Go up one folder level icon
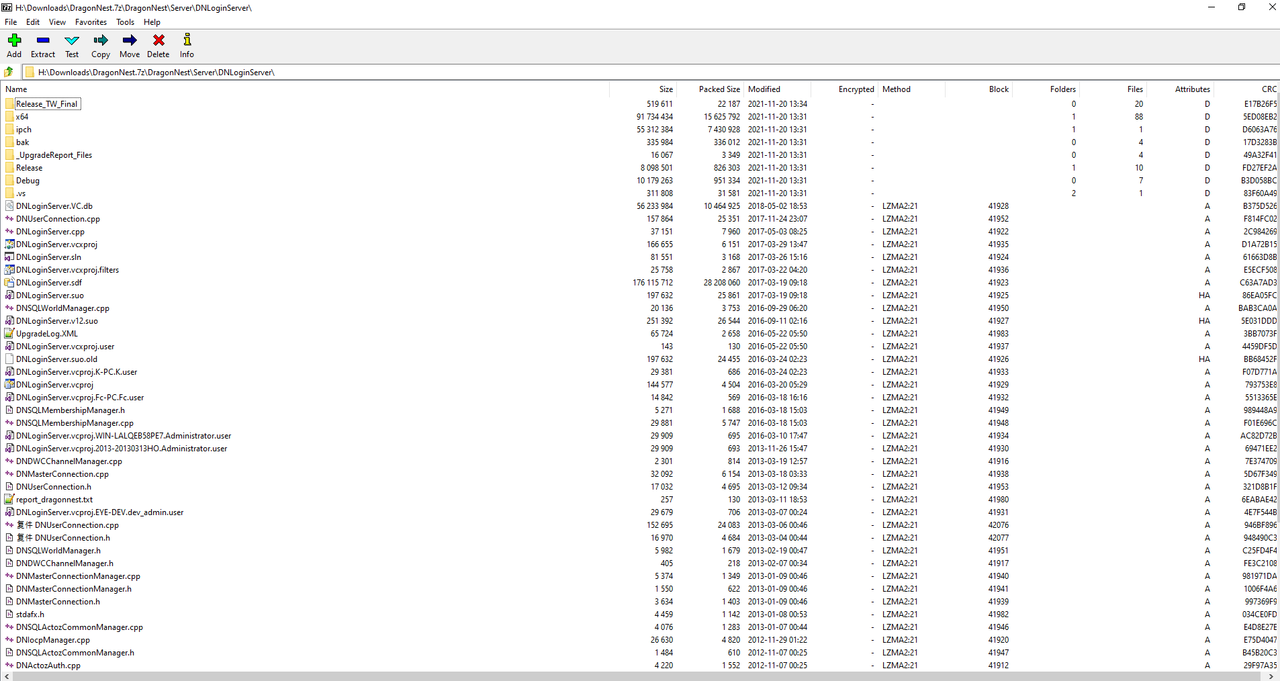This screenshot has height=681, width=1280. tap(9, 72)
